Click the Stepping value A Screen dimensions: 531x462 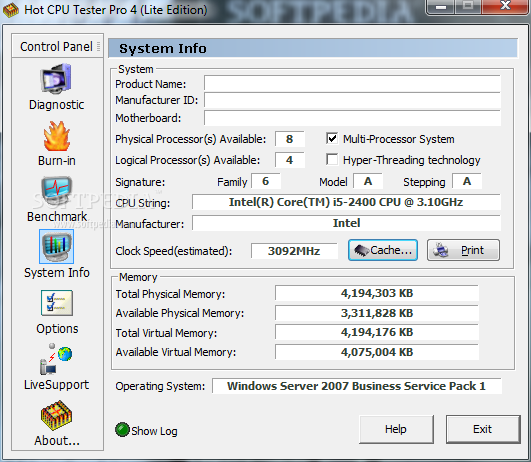coord(467,181)
